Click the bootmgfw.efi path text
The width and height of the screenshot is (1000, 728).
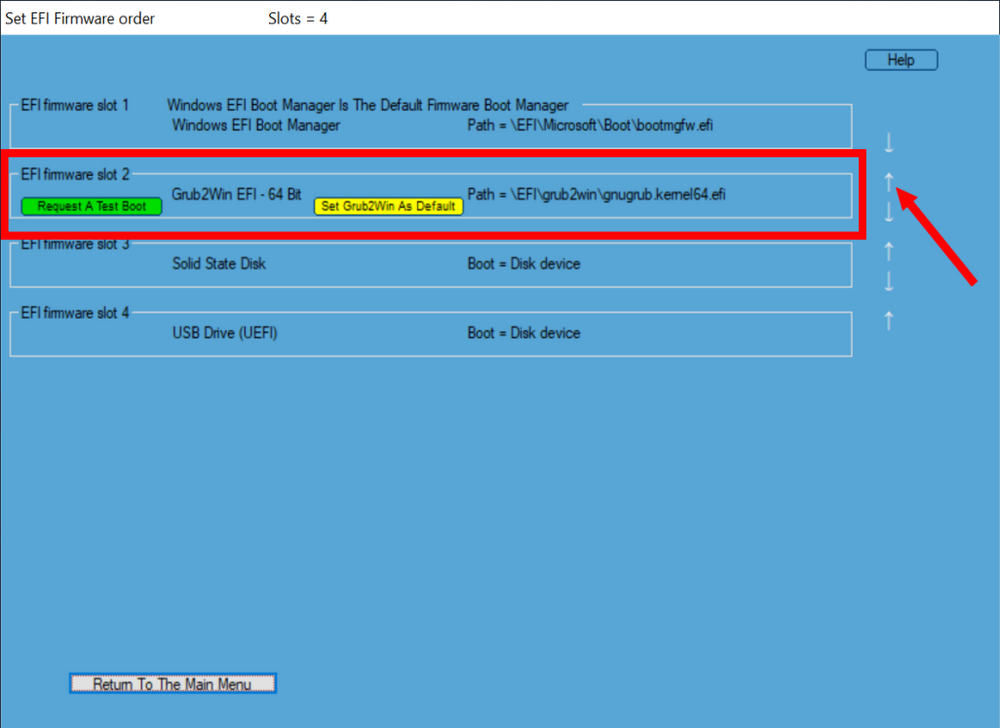pyautogui.click(x=590, y=125)
